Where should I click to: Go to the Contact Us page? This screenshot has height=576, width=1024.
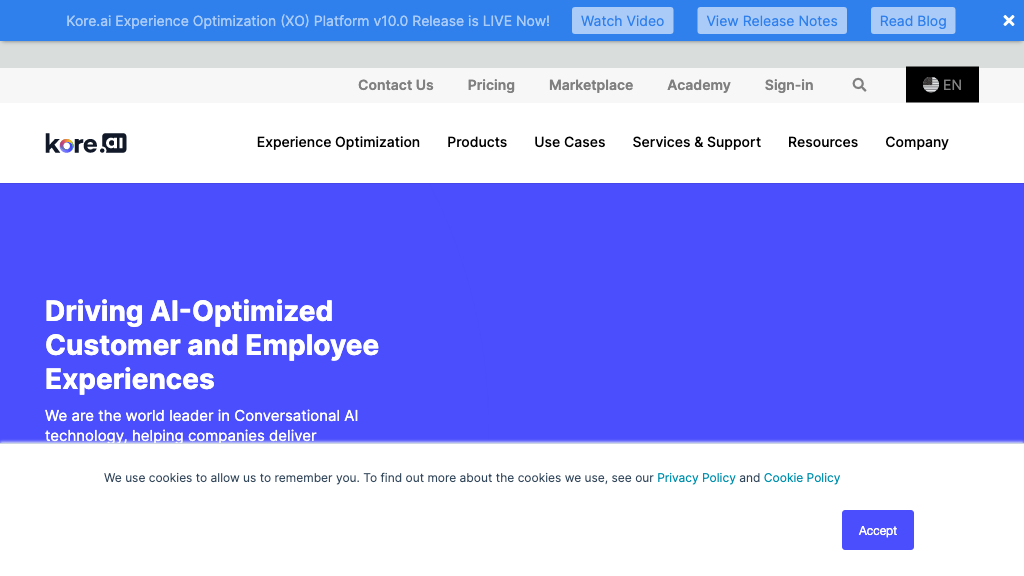(x=396, y=85)
